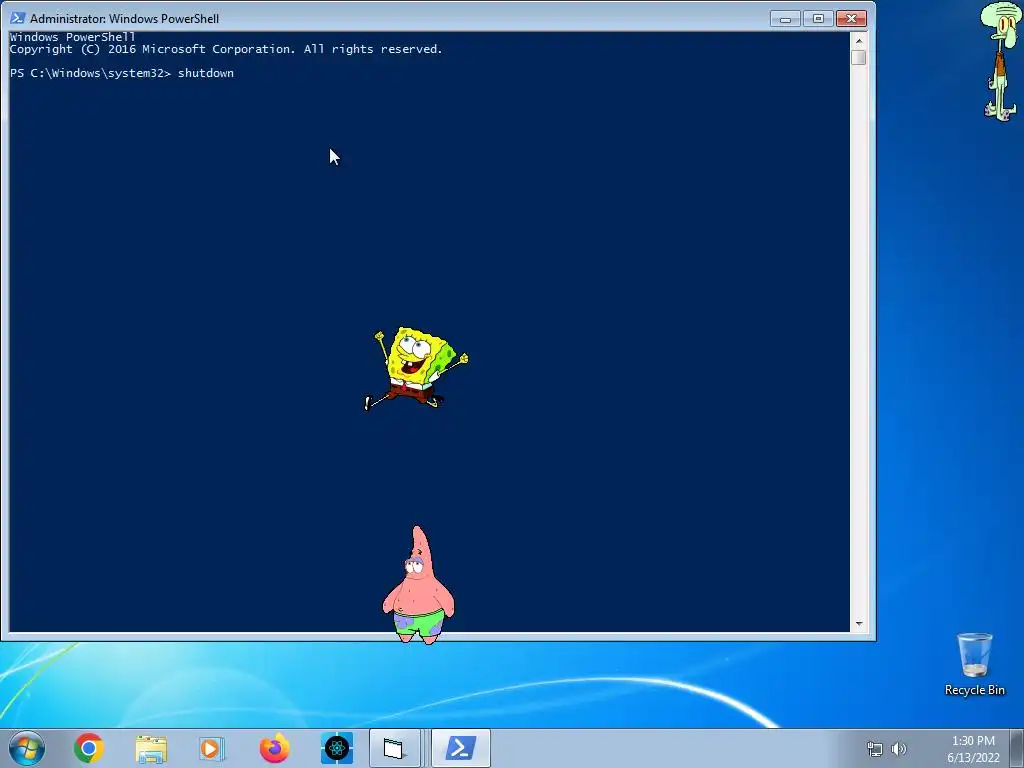The width and height of the screenshot is (1024, 768).
Task: Click the "PS C:\Windows\system32>" prompt
Action: pos(90,73)
